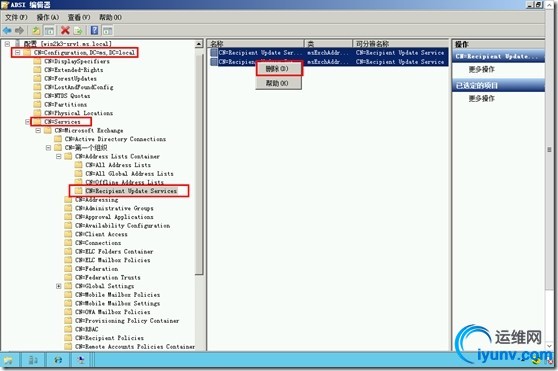Collapse CN=Address Lists Container expander
Image resolution: width=558 pixels, height=371 pixels.
coord(59,157)
